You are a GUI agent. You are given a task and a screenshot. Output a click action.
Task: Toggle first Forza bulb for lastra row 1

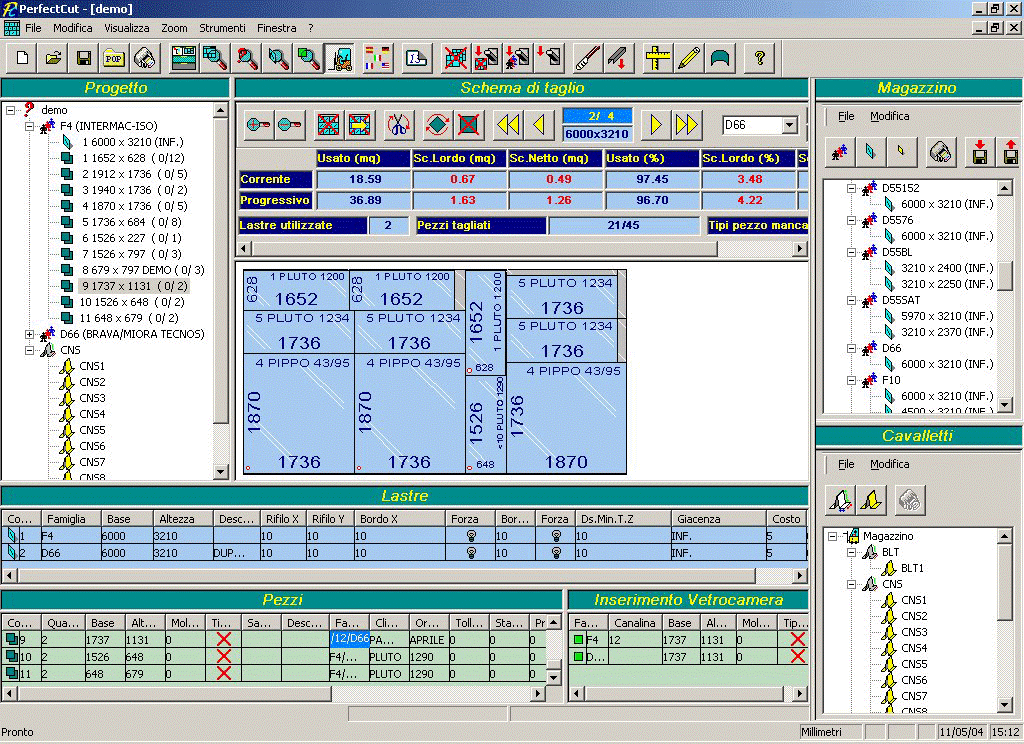tap(471, 536)
